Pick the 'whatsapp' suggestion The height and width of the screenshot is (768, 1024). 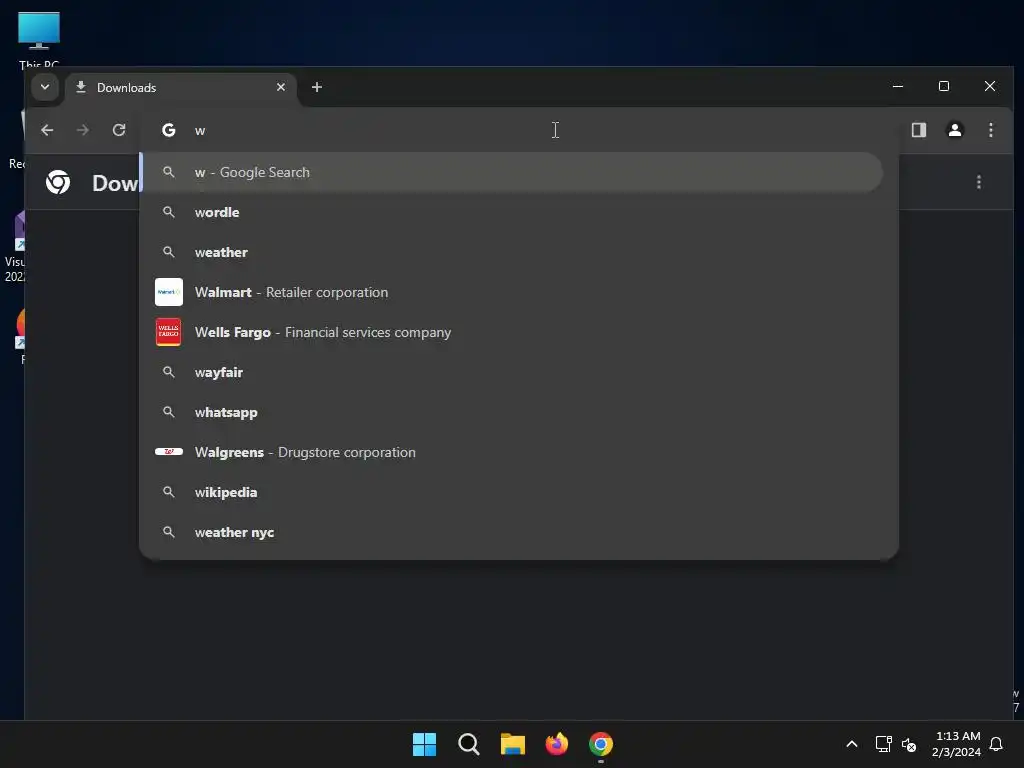[512, 412]
